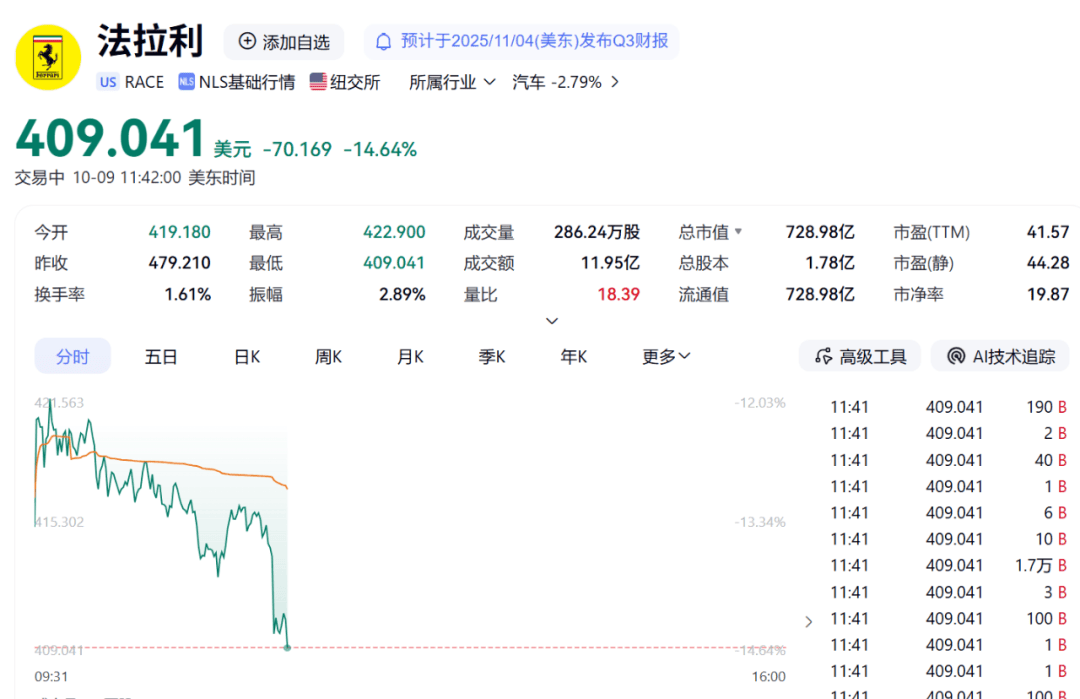The image size is (1080, 699).
Task: Click the US flag icon beside 纽交所
Action: pos(318,82)
